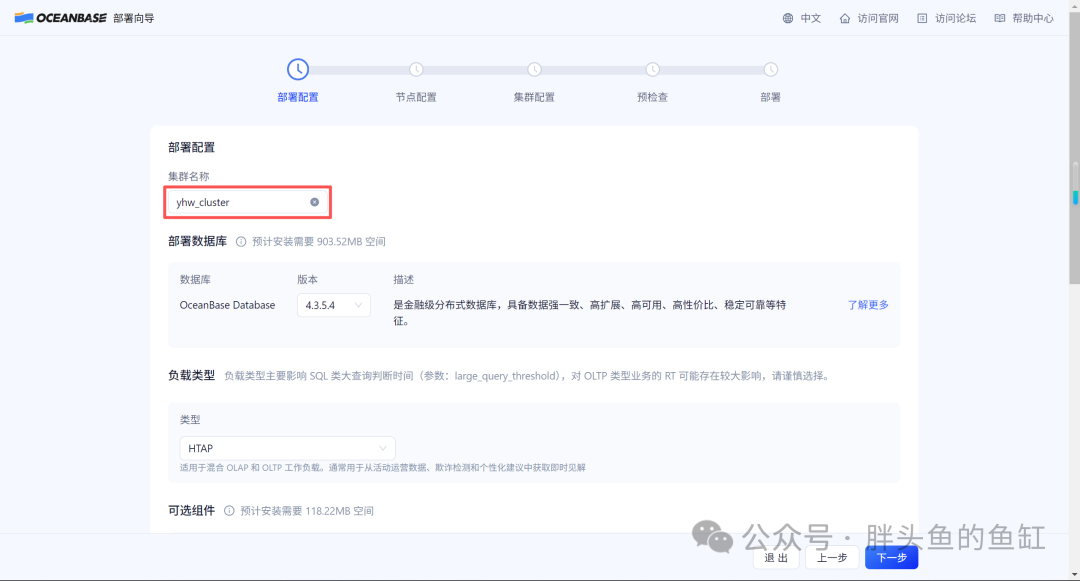The image size is (1080, 581).
Task: Click the scrollbar down arrow
Action: [1074, 574]
